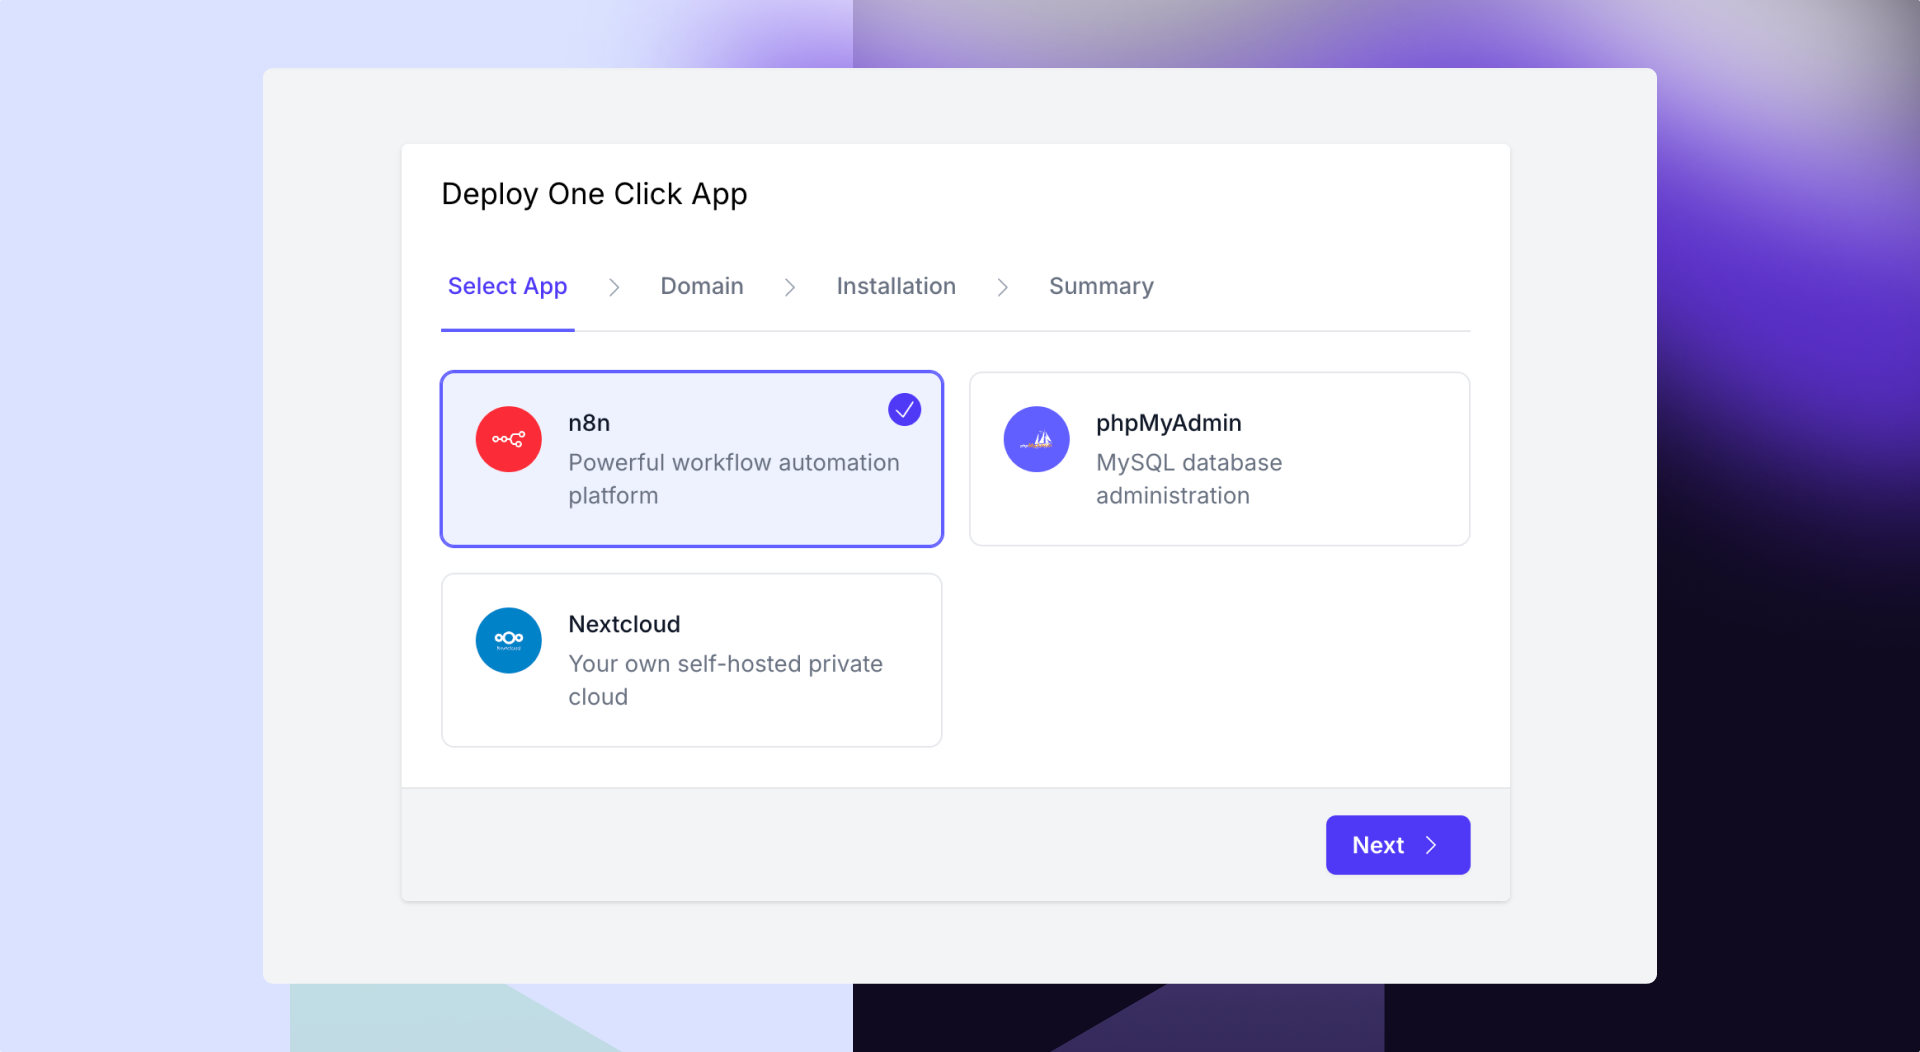Click the MySQL database administration text

click(1189, 479)
